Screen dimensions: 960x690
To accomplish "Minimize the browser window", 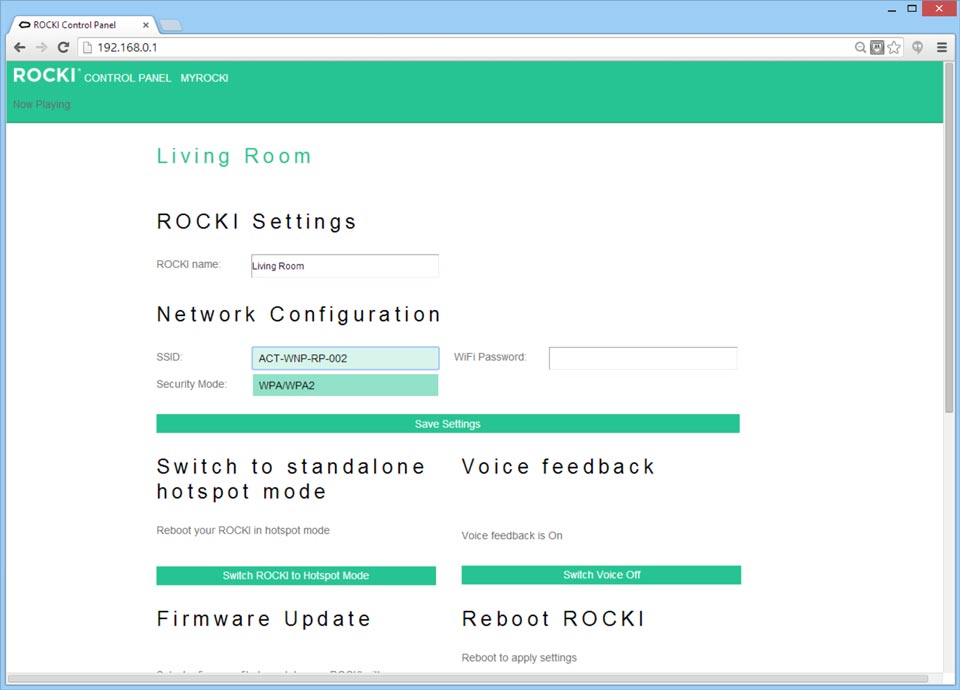I will pos(892,9).
